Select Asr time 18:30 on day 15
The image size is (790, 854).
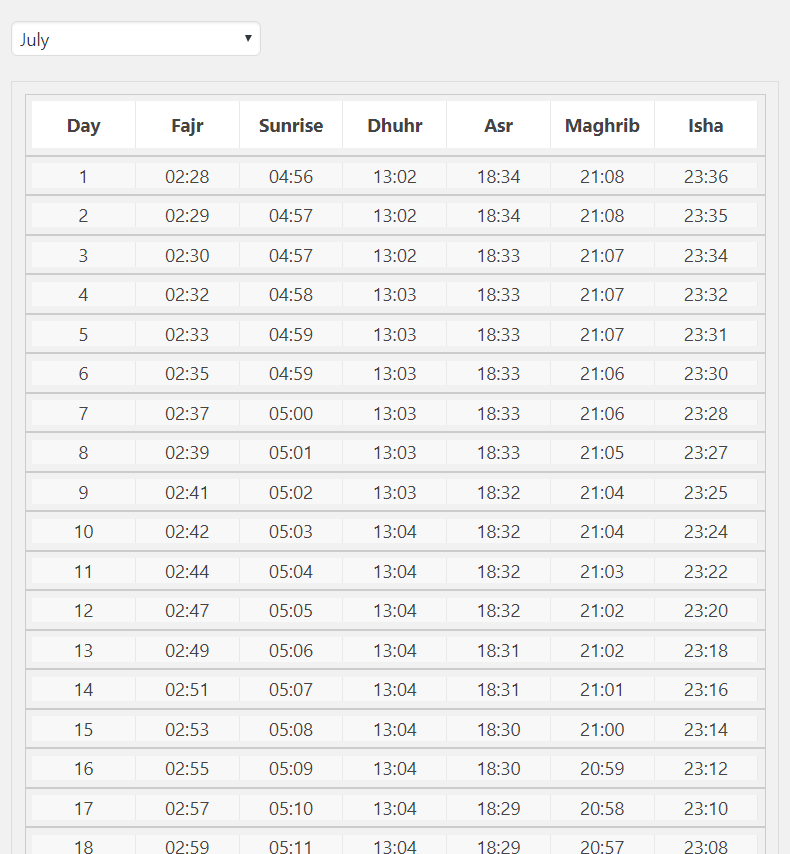coord(499,729)
